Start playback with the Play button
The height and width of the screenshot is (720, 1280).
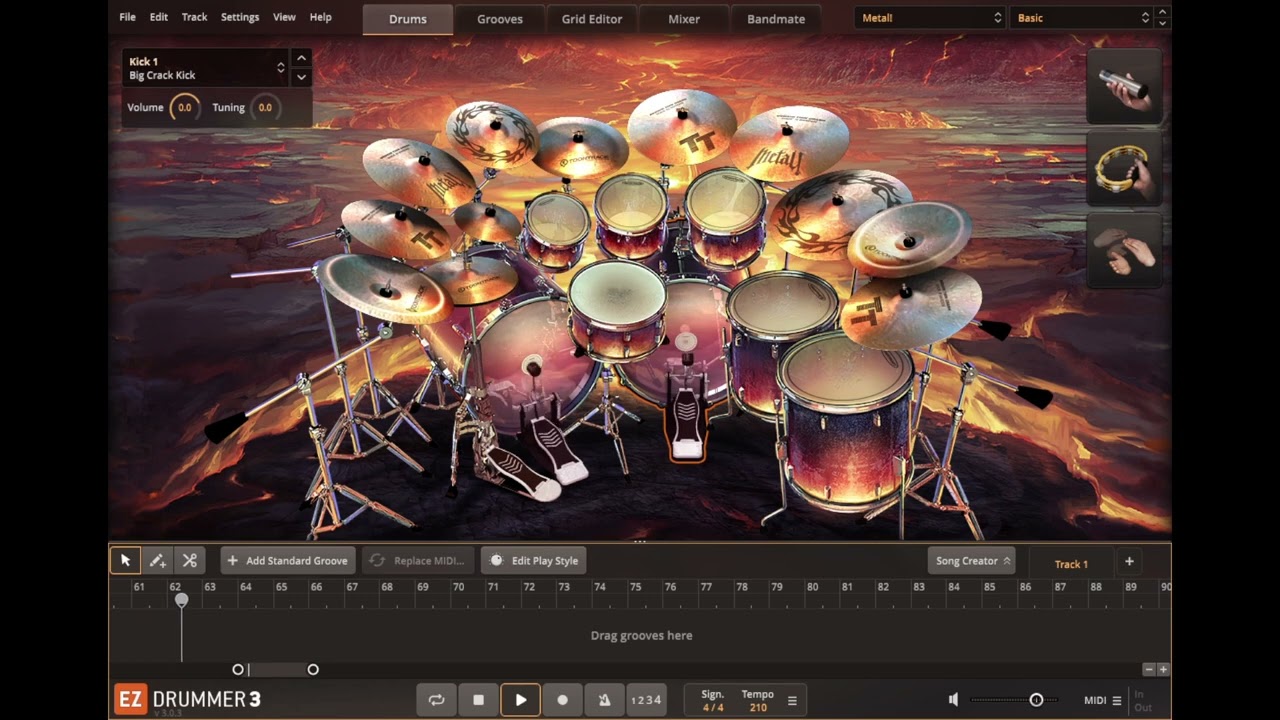520,700
